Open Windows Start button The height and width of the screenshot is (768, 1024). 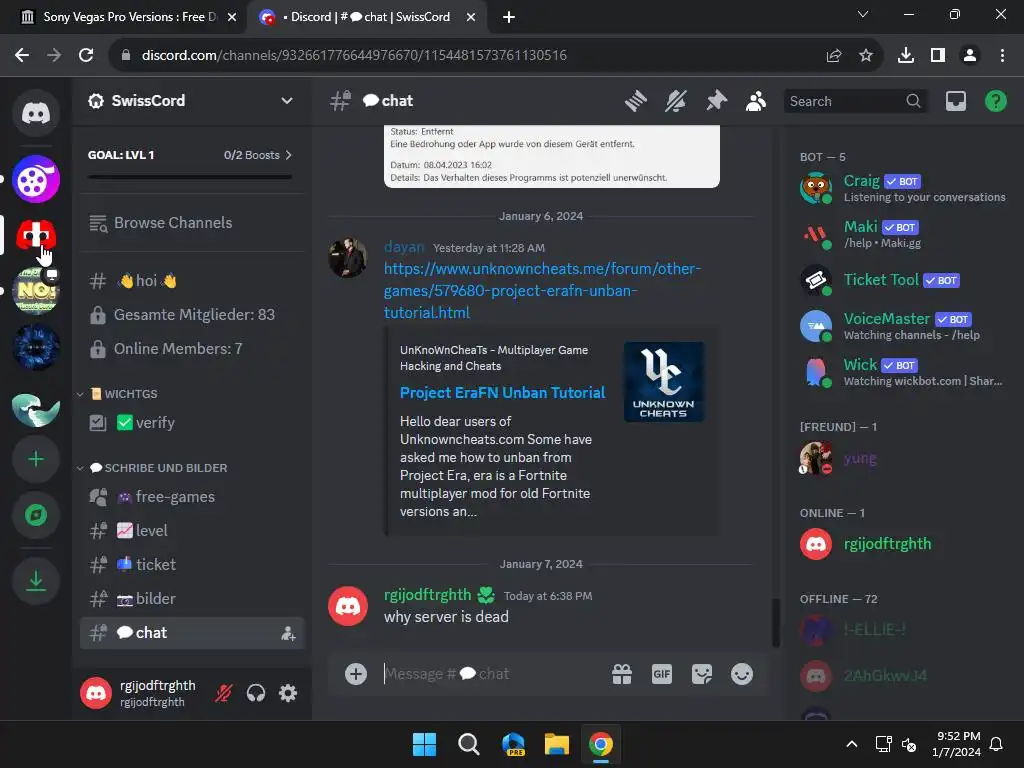[424, 744]
